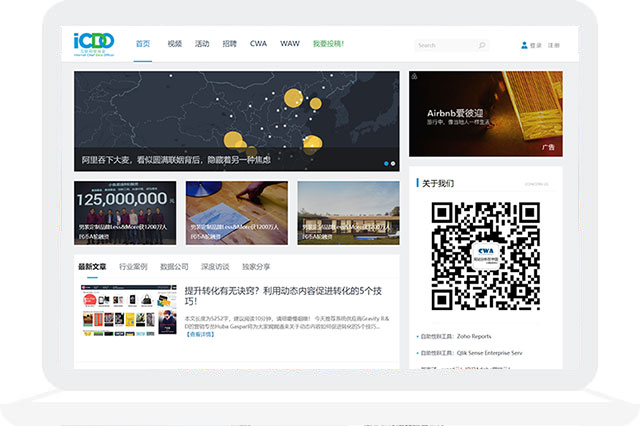
Task: Click the 注册 register link
Action: click(x=554, y=45)
